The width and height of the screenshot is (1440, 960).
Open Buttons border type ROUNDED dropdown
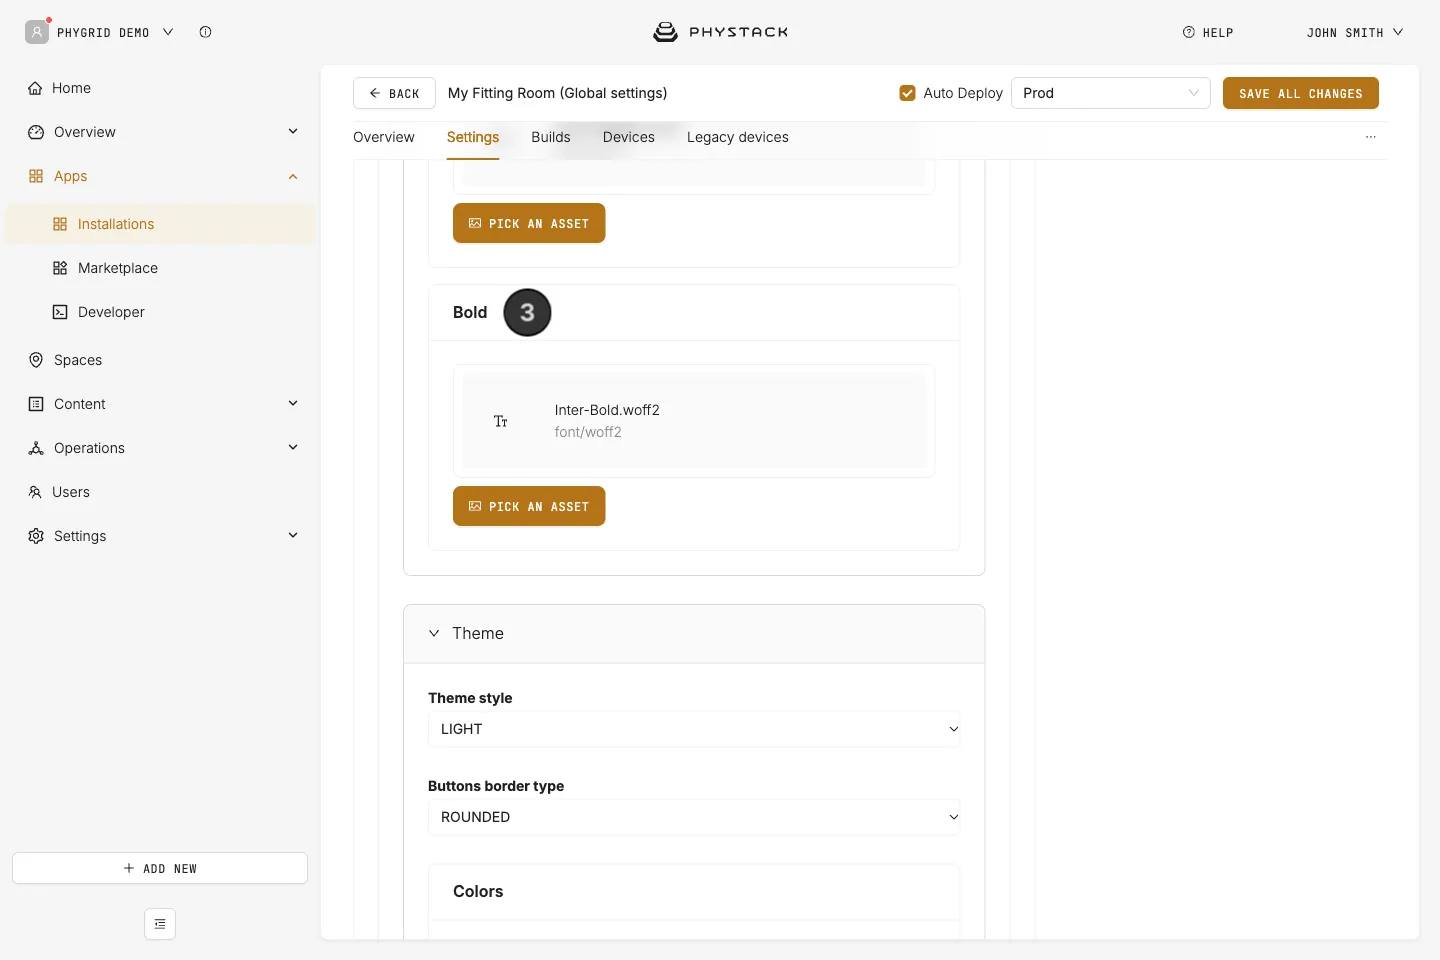(x=694, y=817)
